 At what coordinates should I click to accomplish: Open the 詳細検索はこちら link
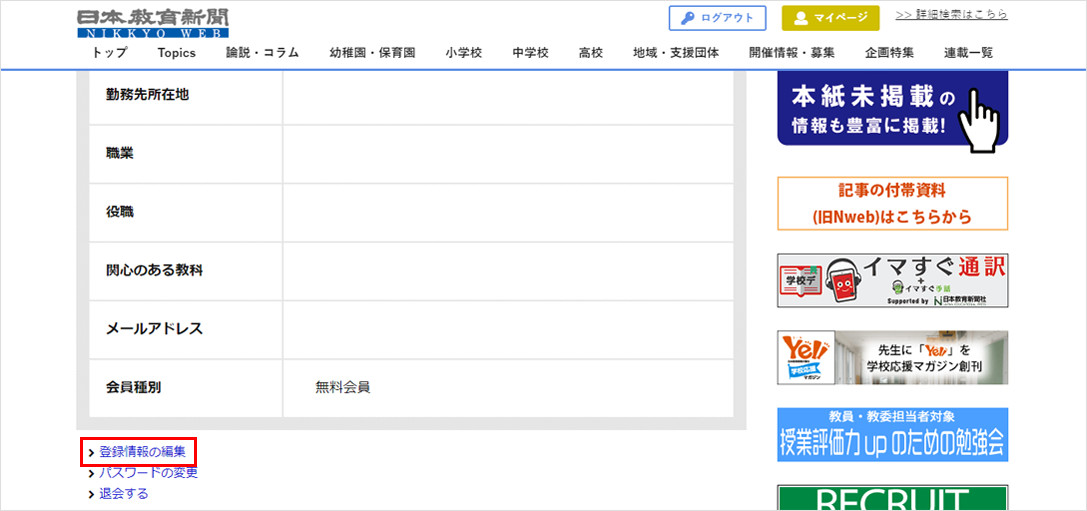tap(951, 14)
